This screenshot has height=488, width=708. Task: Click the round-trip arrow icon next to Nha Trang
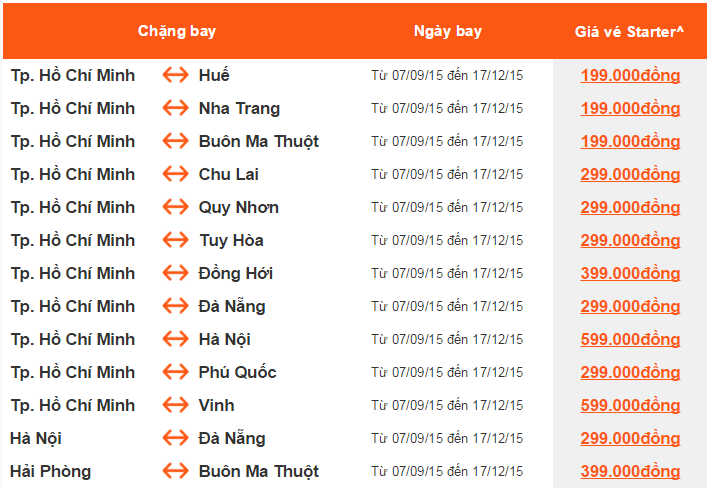coord(176,108)
